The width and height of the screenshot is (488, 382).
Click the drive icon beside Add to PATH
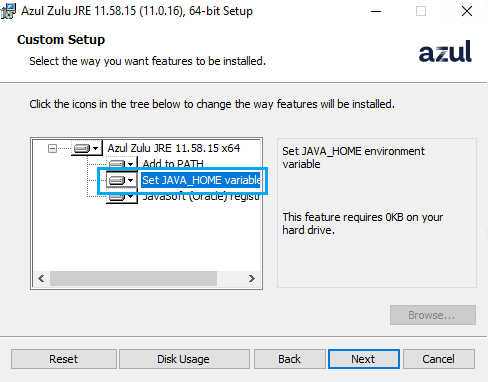(117, 164)
